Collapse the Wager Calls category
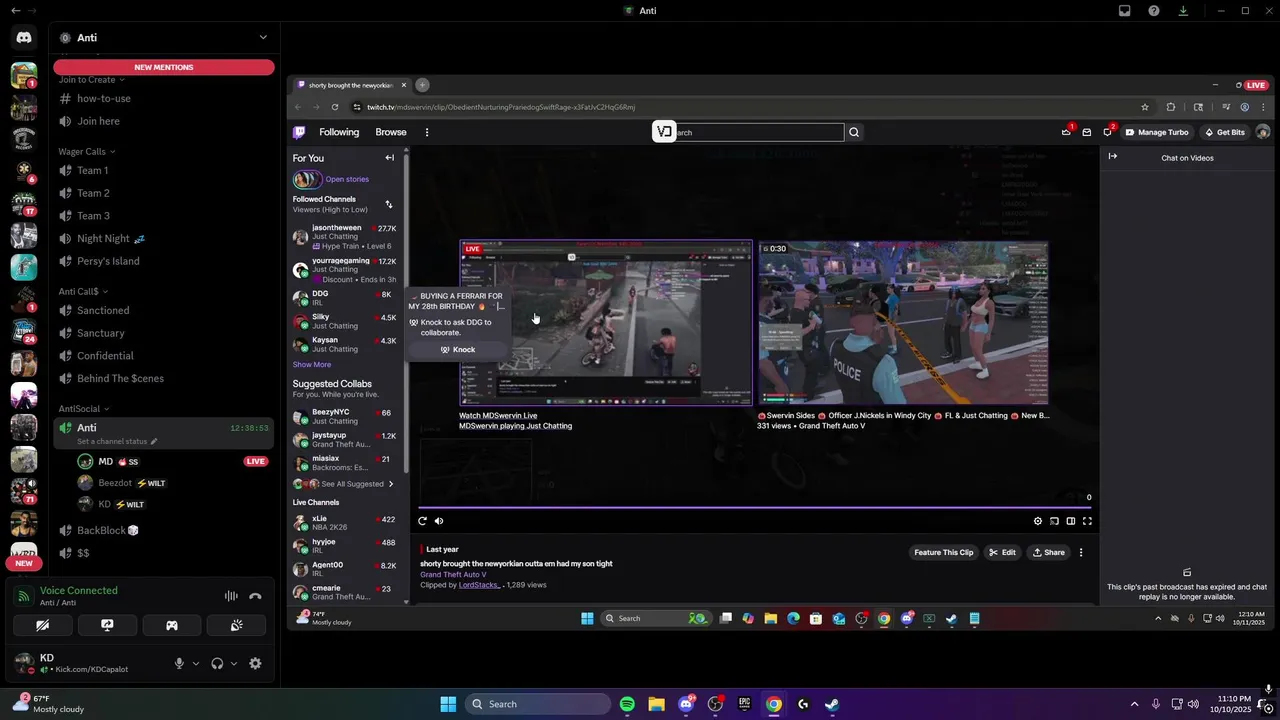Image resolution: width=1280 pixels, height=720 pixels. coord(87,151)
